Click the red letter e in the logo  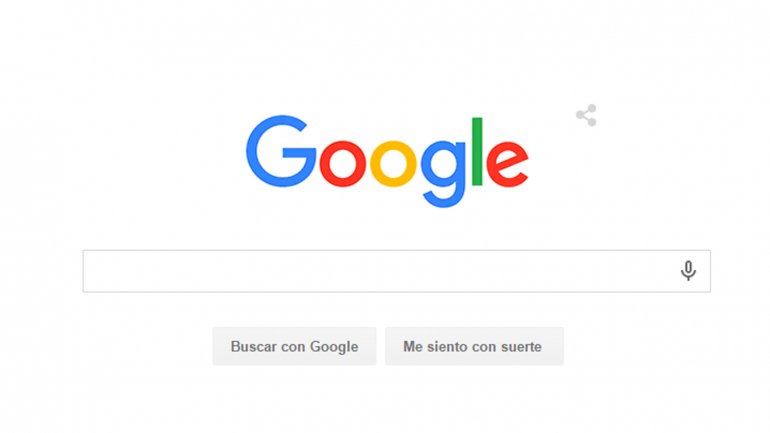(507, 163)
